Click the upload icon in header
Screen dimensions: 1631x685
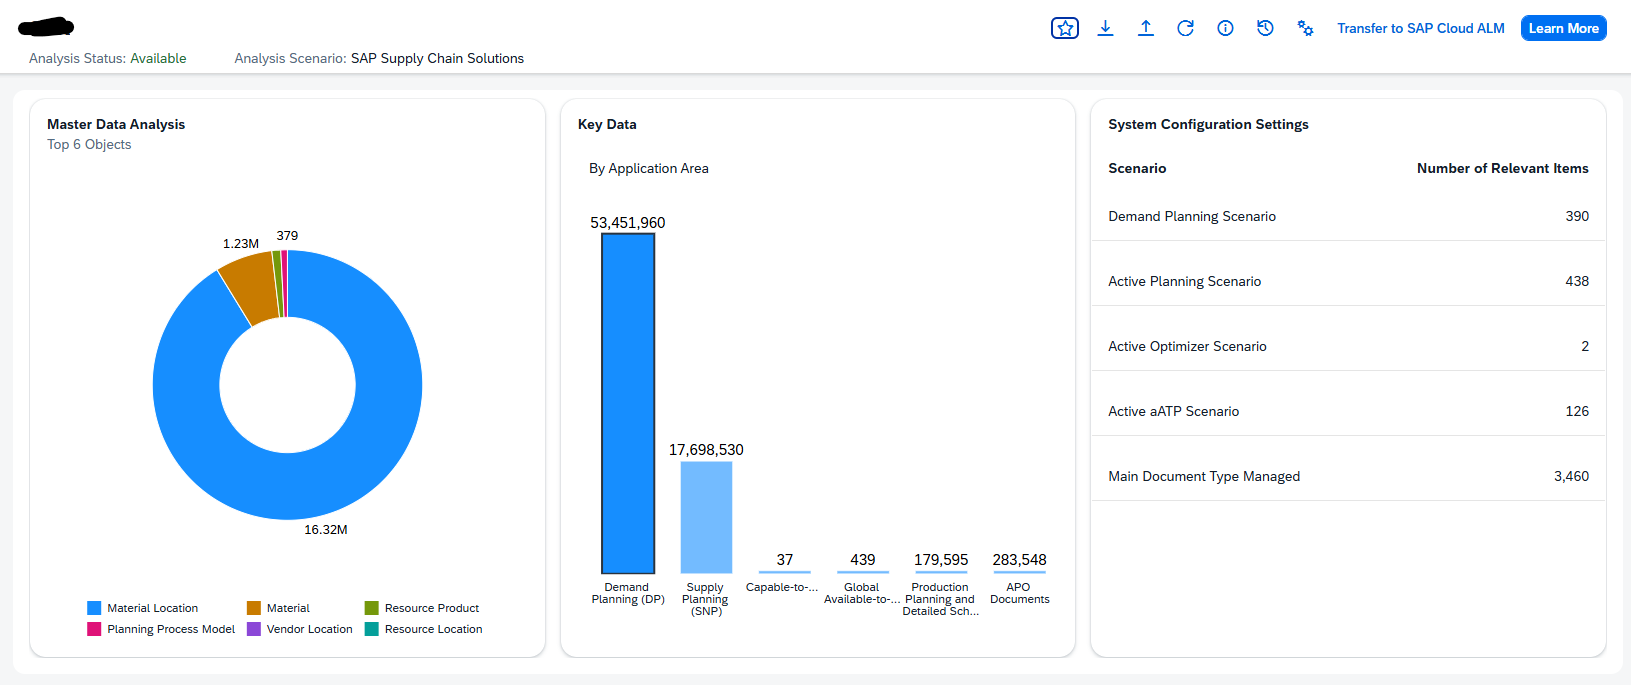pos(1145,28)
